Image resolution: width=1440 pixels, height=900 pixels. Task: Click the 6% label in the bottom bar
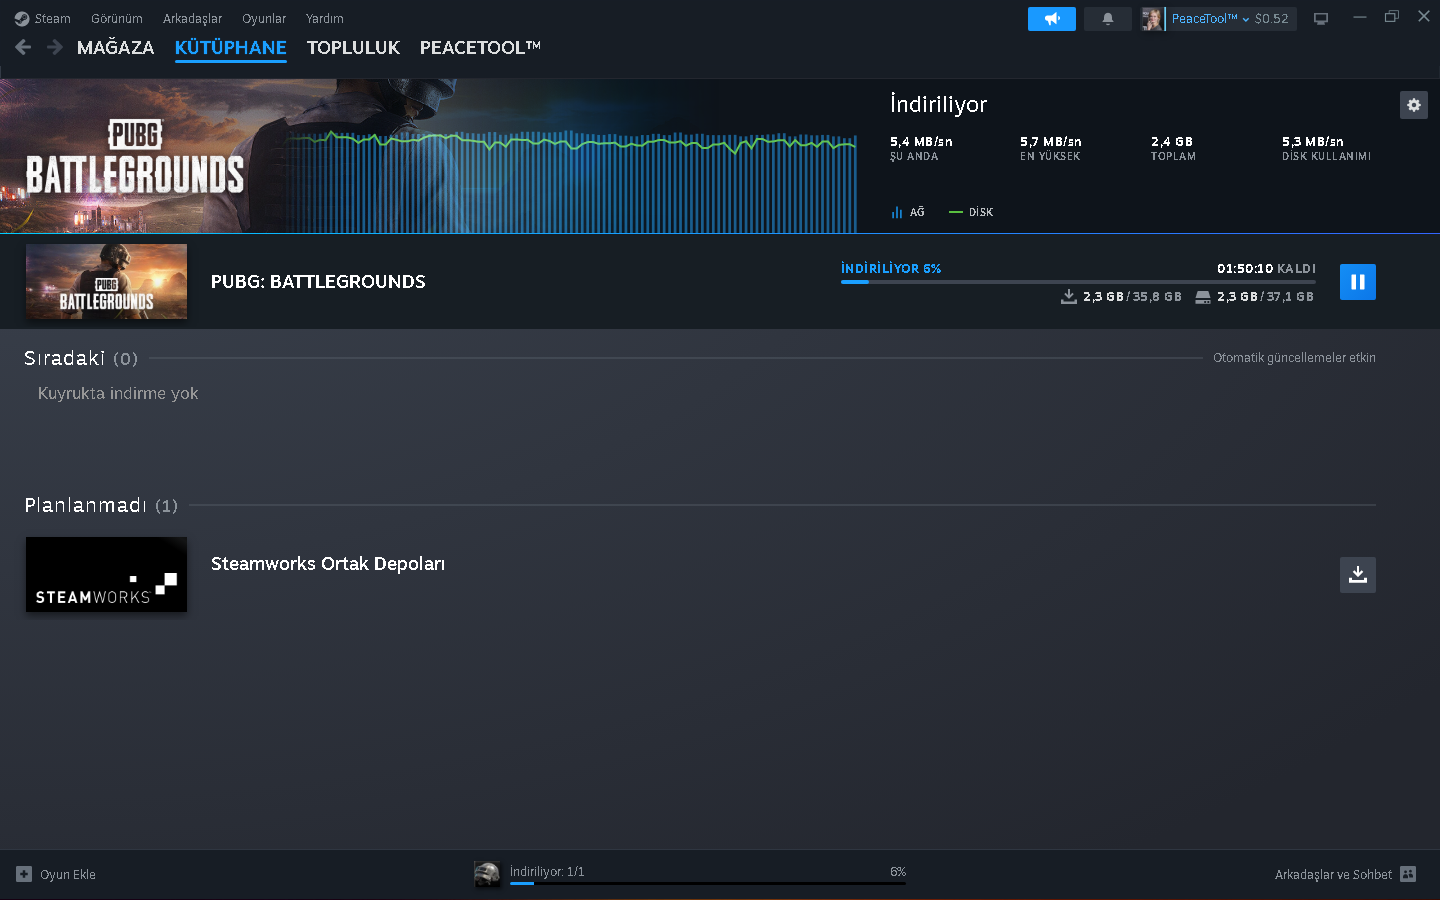(x=898, y=872)
